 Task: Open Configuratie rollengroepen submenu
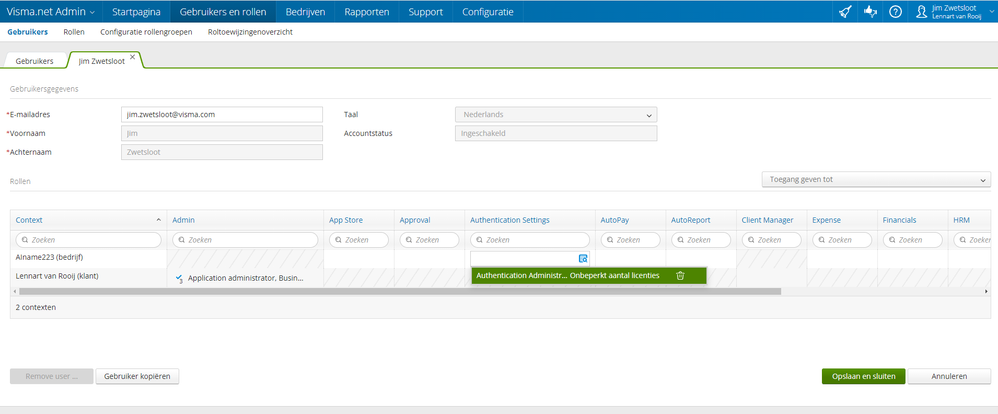[146, 32]
